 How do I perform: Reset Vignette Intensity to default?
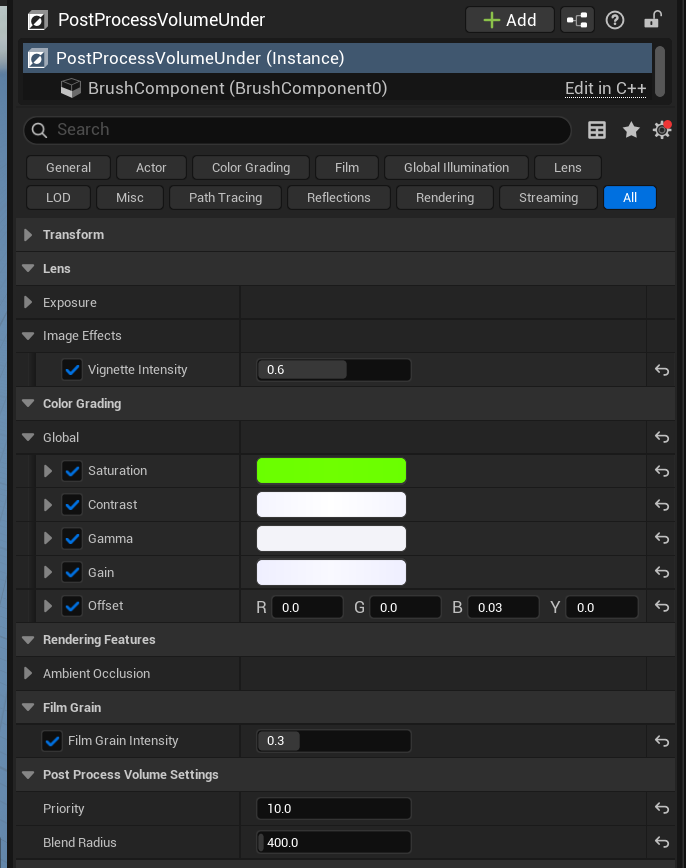[662, 370]
